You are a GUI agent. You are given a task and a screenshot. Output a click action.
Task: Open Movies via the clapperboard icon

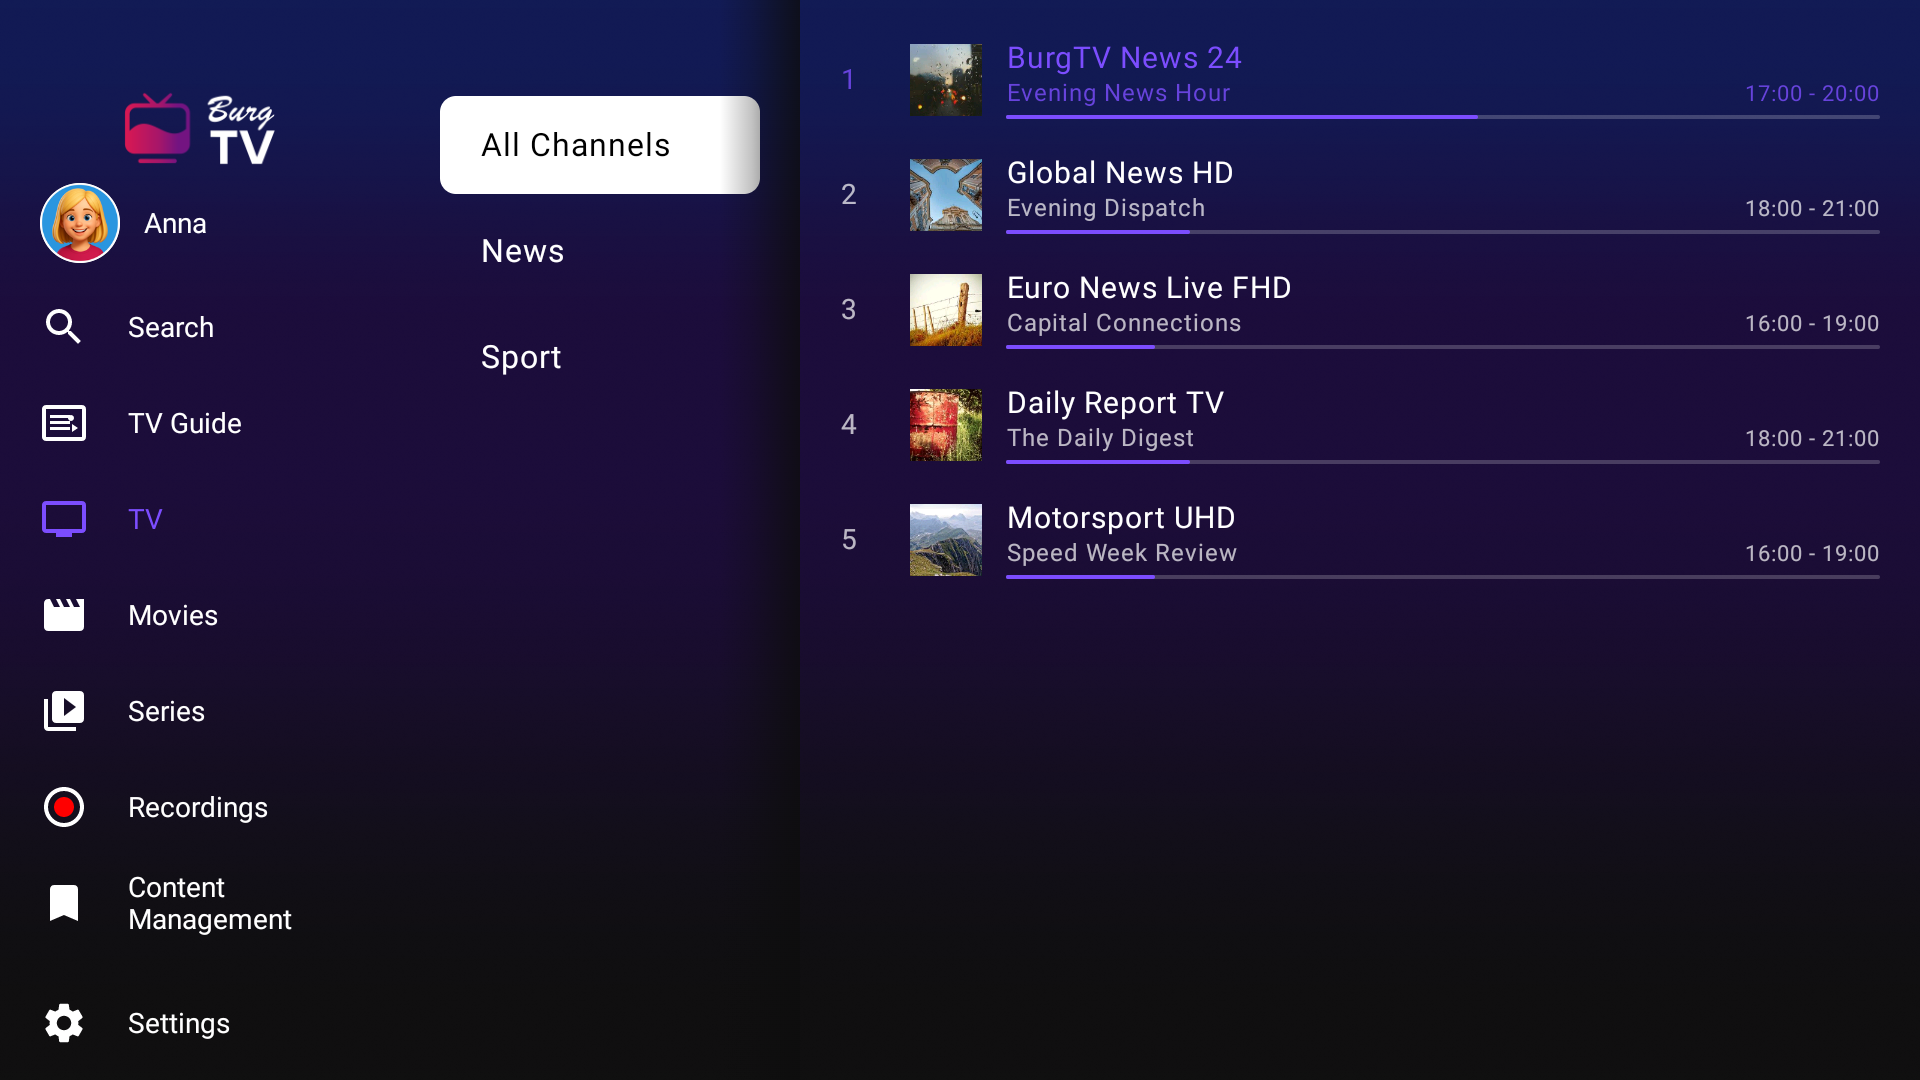coord(63,615)
